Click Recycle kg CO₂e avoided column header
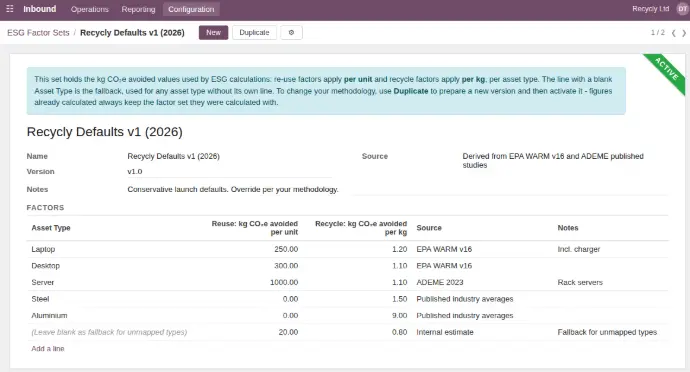The image size is (690, 372). [x=361, y=228]
